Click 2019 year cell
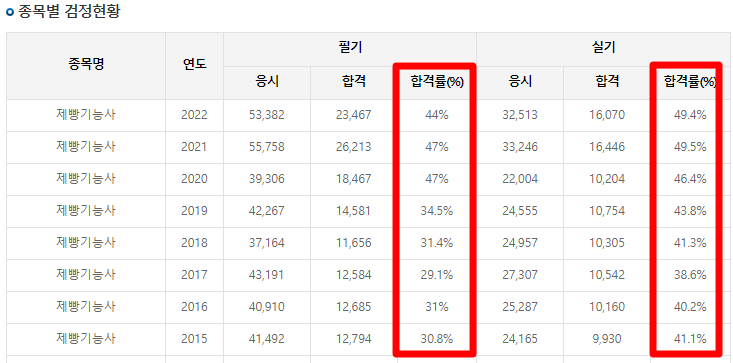 (x=194, y=211)
